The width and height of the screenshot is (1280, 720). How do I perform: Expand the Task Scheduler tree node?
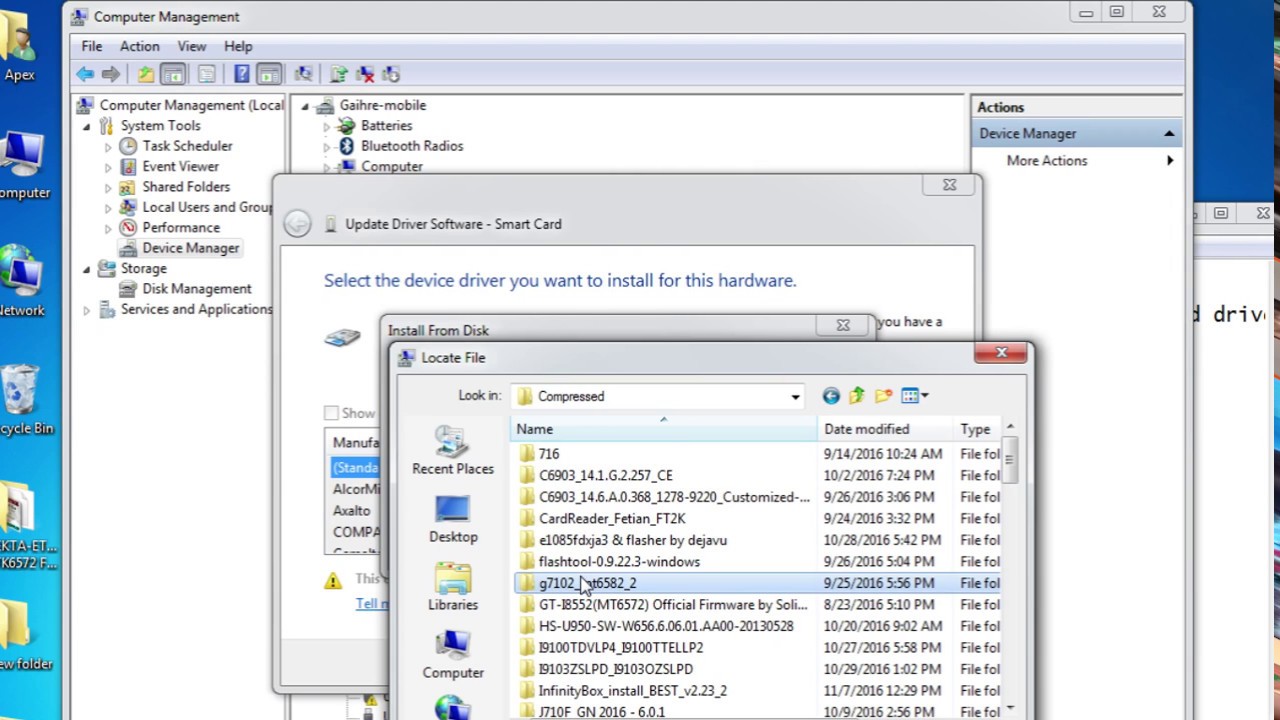tap(108, 147)
